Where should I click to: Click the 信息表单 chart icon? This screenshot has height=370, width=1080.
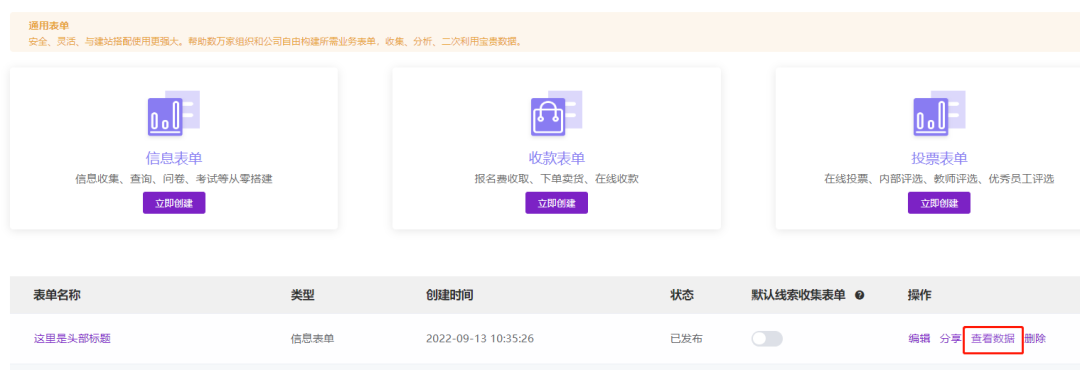[x=174, y=113]
